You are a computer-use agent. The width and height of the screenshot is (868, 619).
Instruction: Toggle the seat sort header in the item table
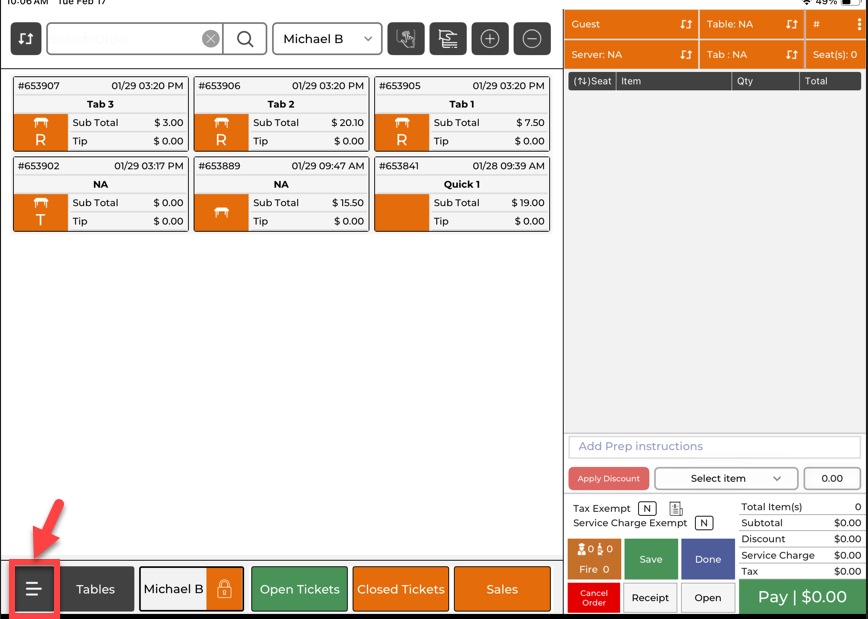[592, 81]
